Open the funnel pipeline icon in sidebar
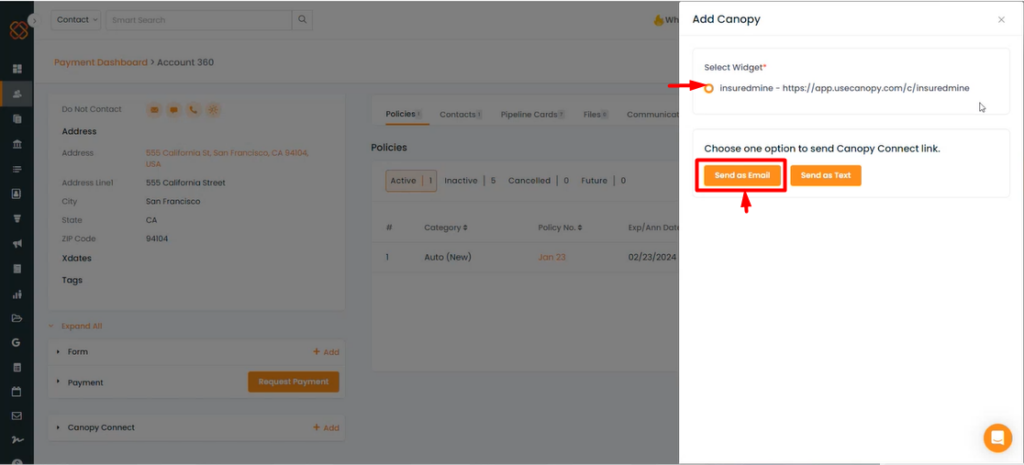Viewport: 1024px width, 465px height. pyautogui.click(x=18, y=219)
